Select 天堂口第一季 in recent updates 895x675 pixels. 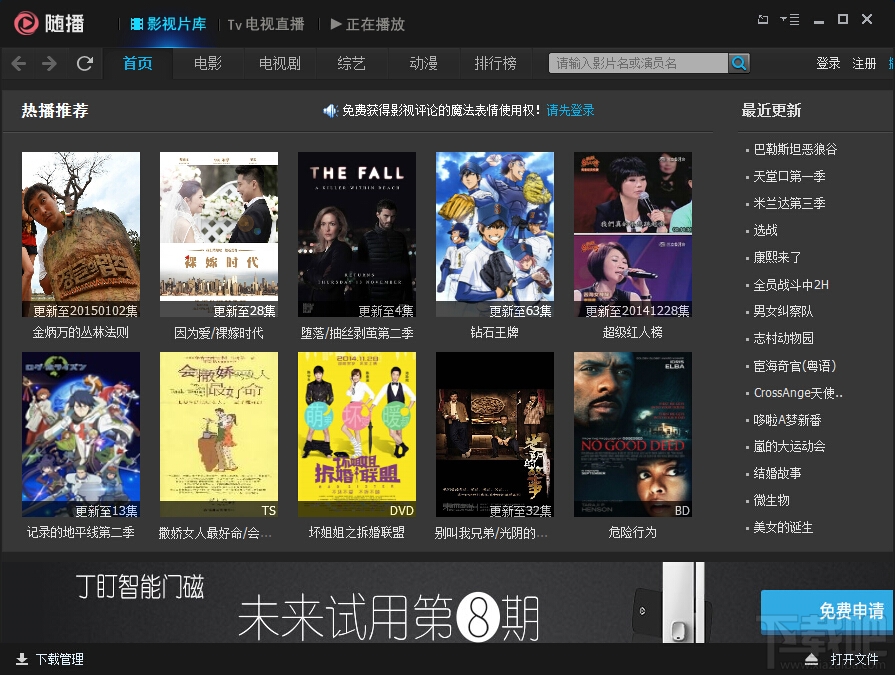(x=789, y=176)
